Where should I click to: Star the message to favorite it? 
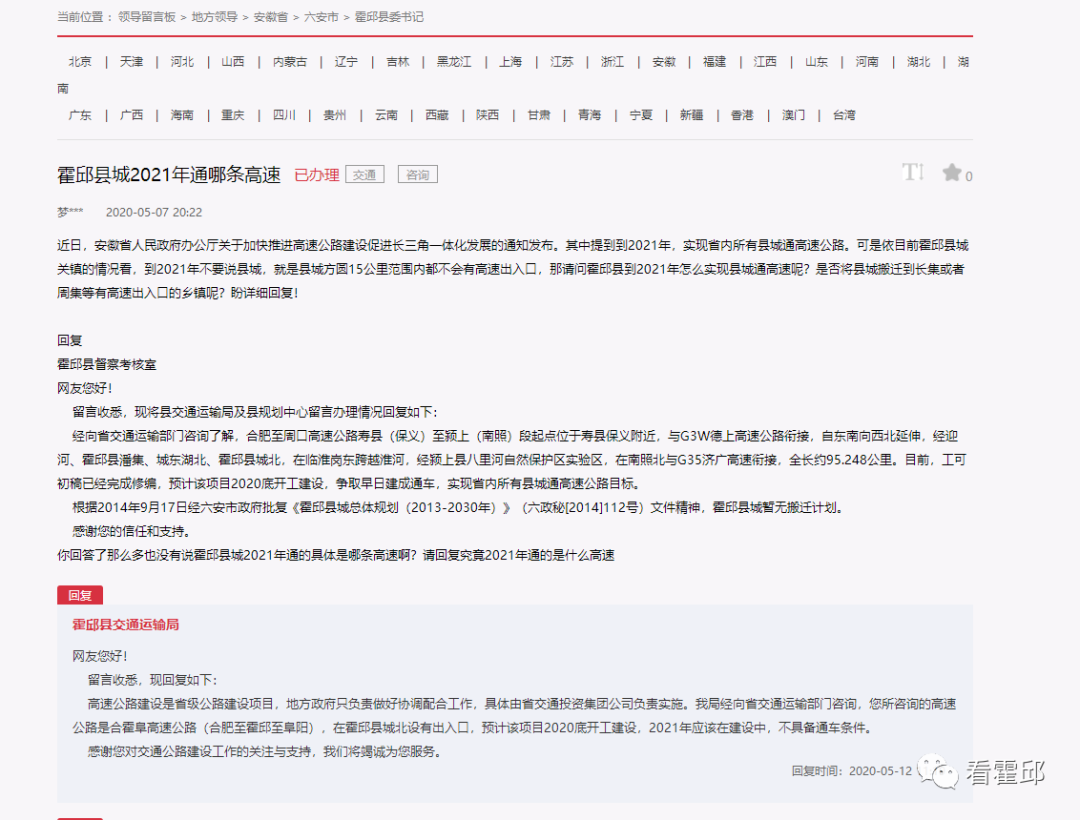[x=950, y=172]
